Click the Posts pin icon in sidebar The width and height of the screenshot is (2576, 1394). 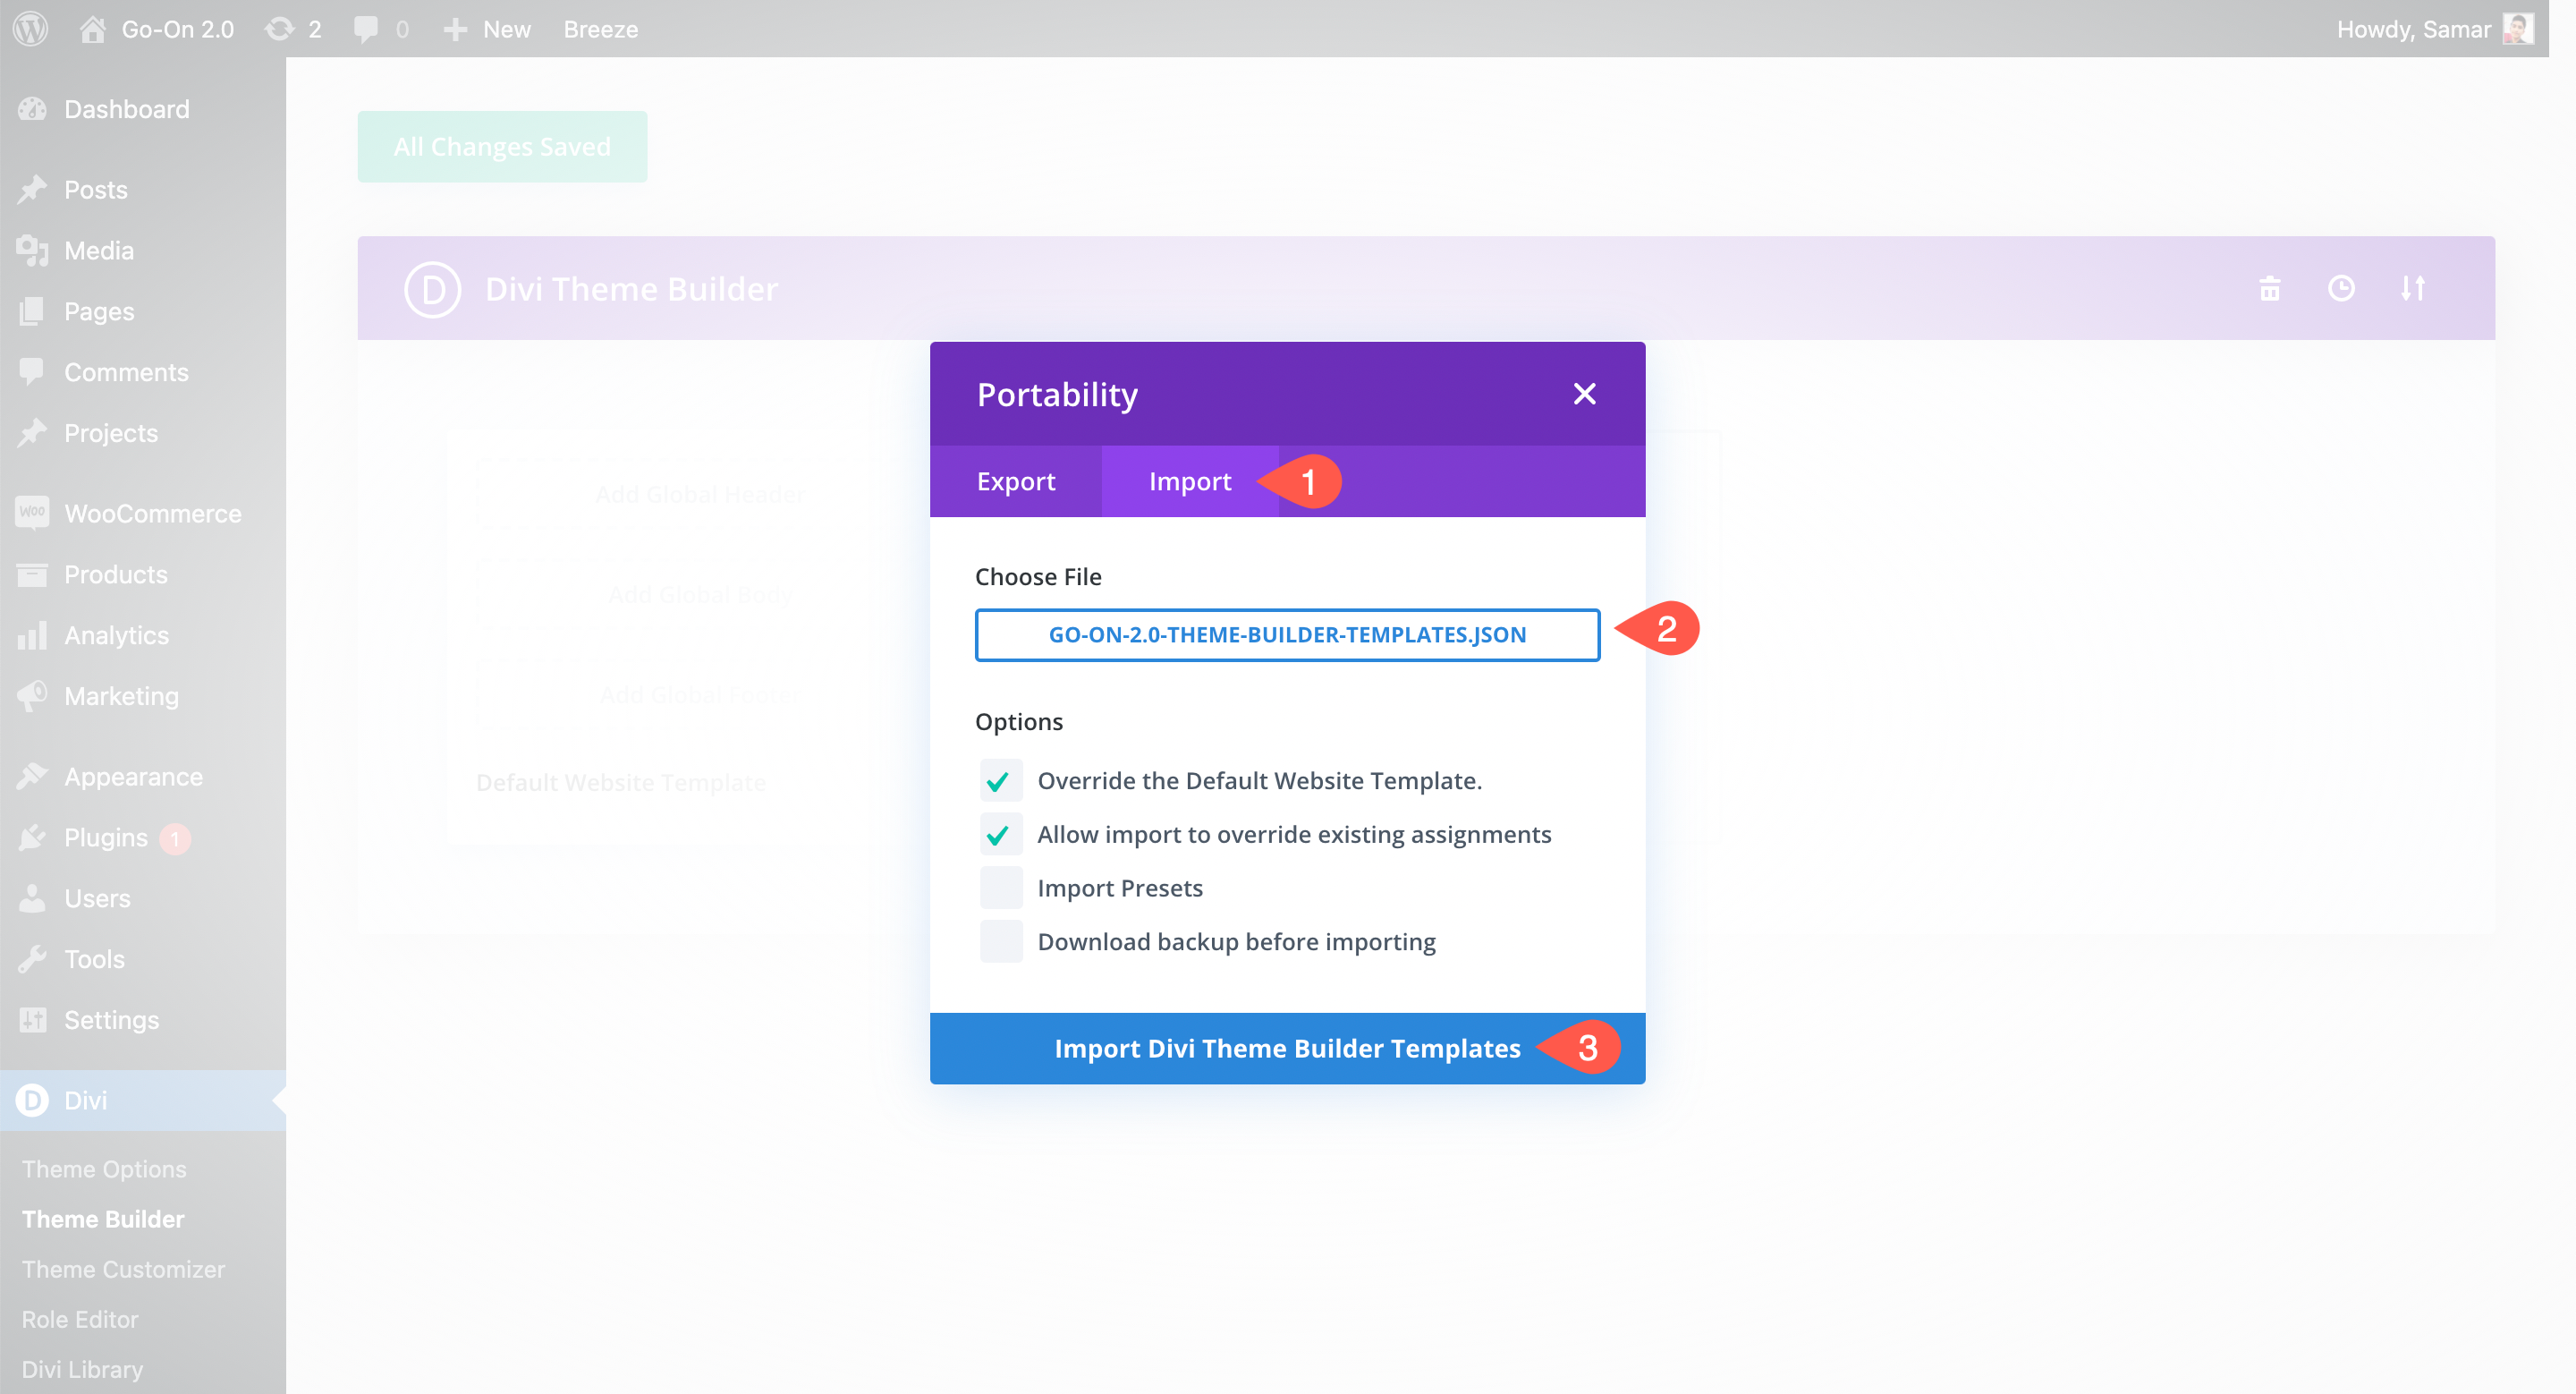32,190
